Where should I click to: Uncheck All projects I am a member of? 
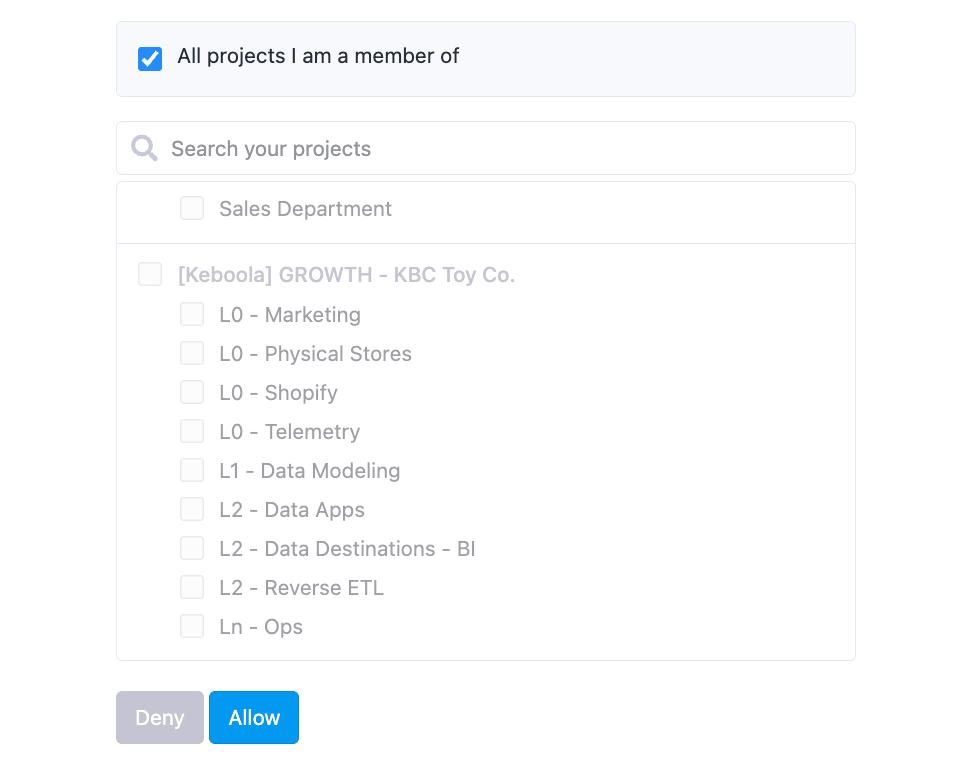tap(150, 59)
